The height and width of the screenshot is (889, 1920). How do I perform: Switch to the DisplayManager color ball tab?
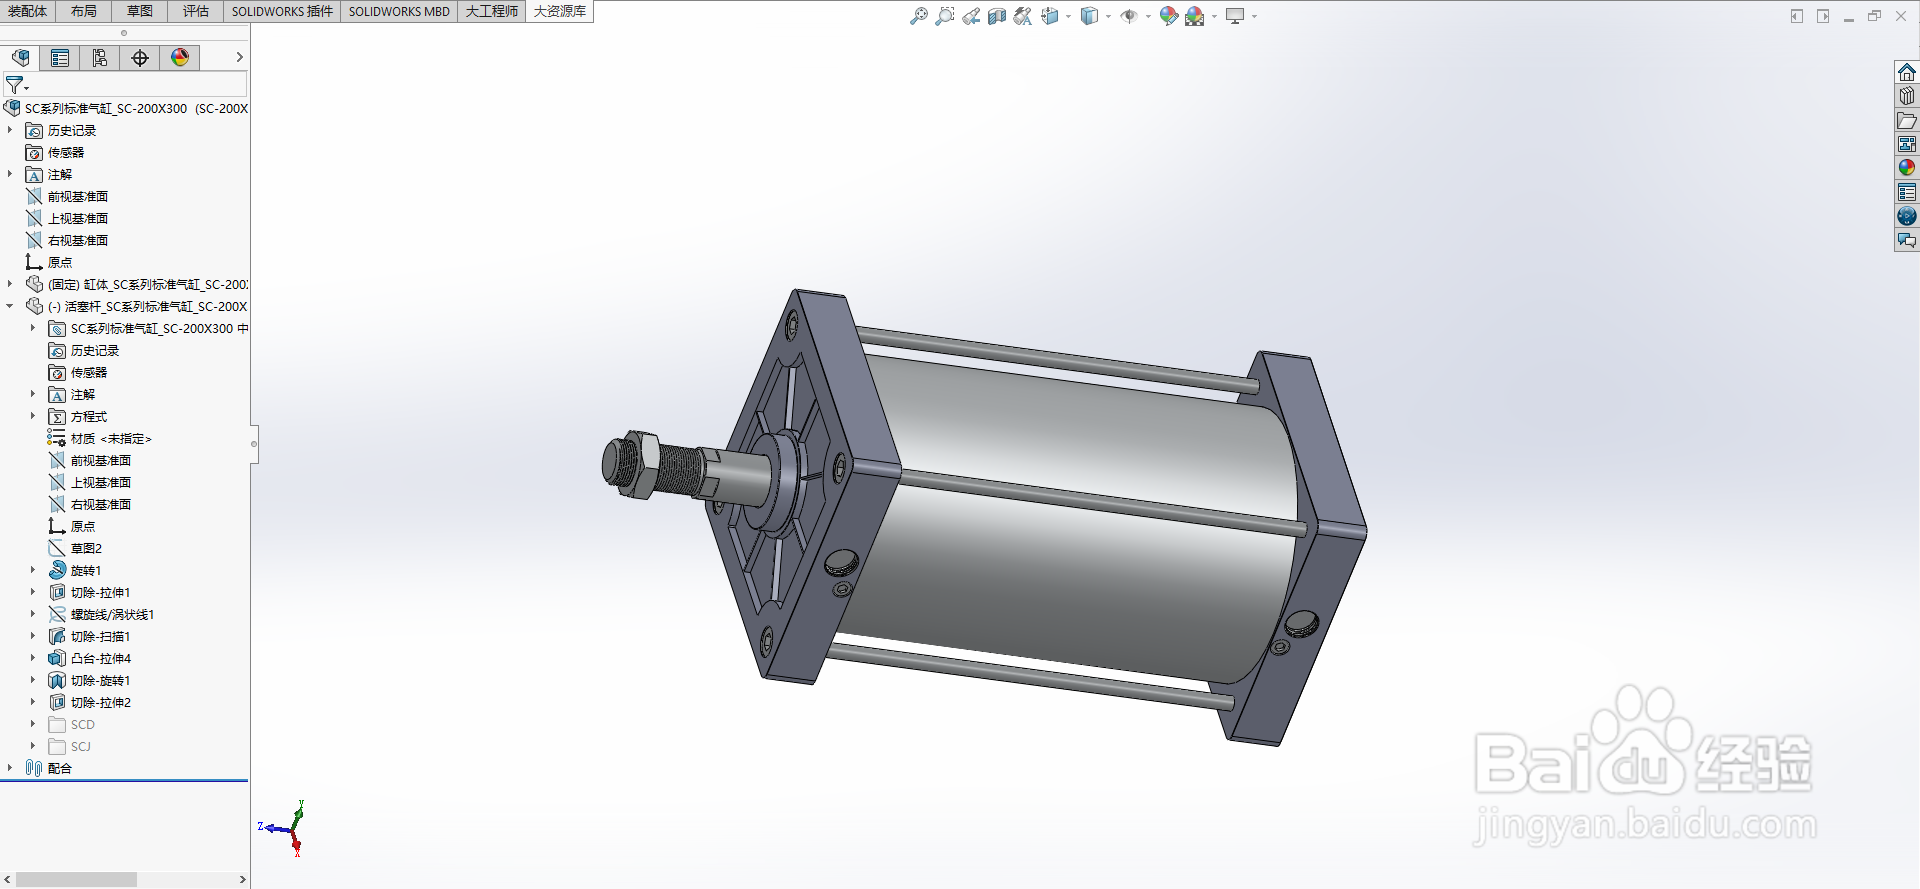point(180,58)
